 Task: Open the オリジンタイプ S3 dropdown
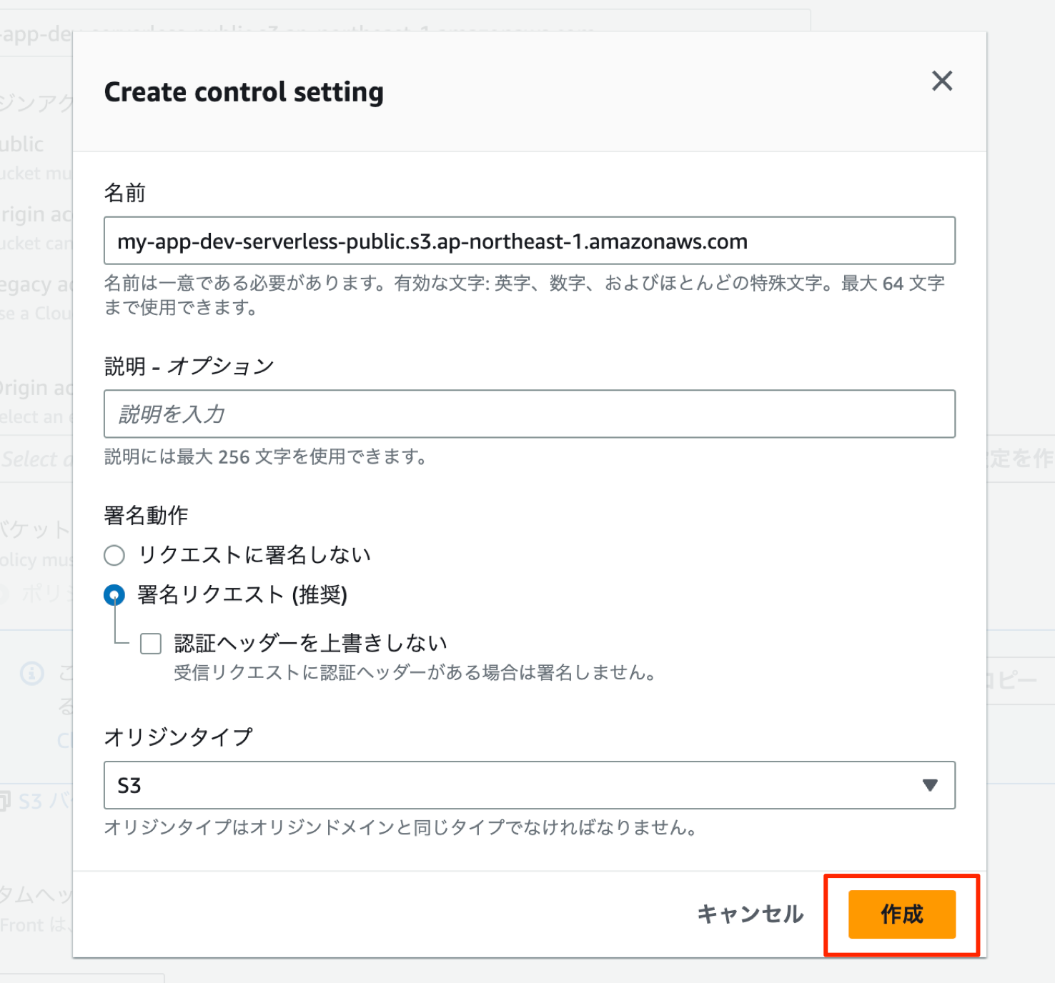coord(530,785)
